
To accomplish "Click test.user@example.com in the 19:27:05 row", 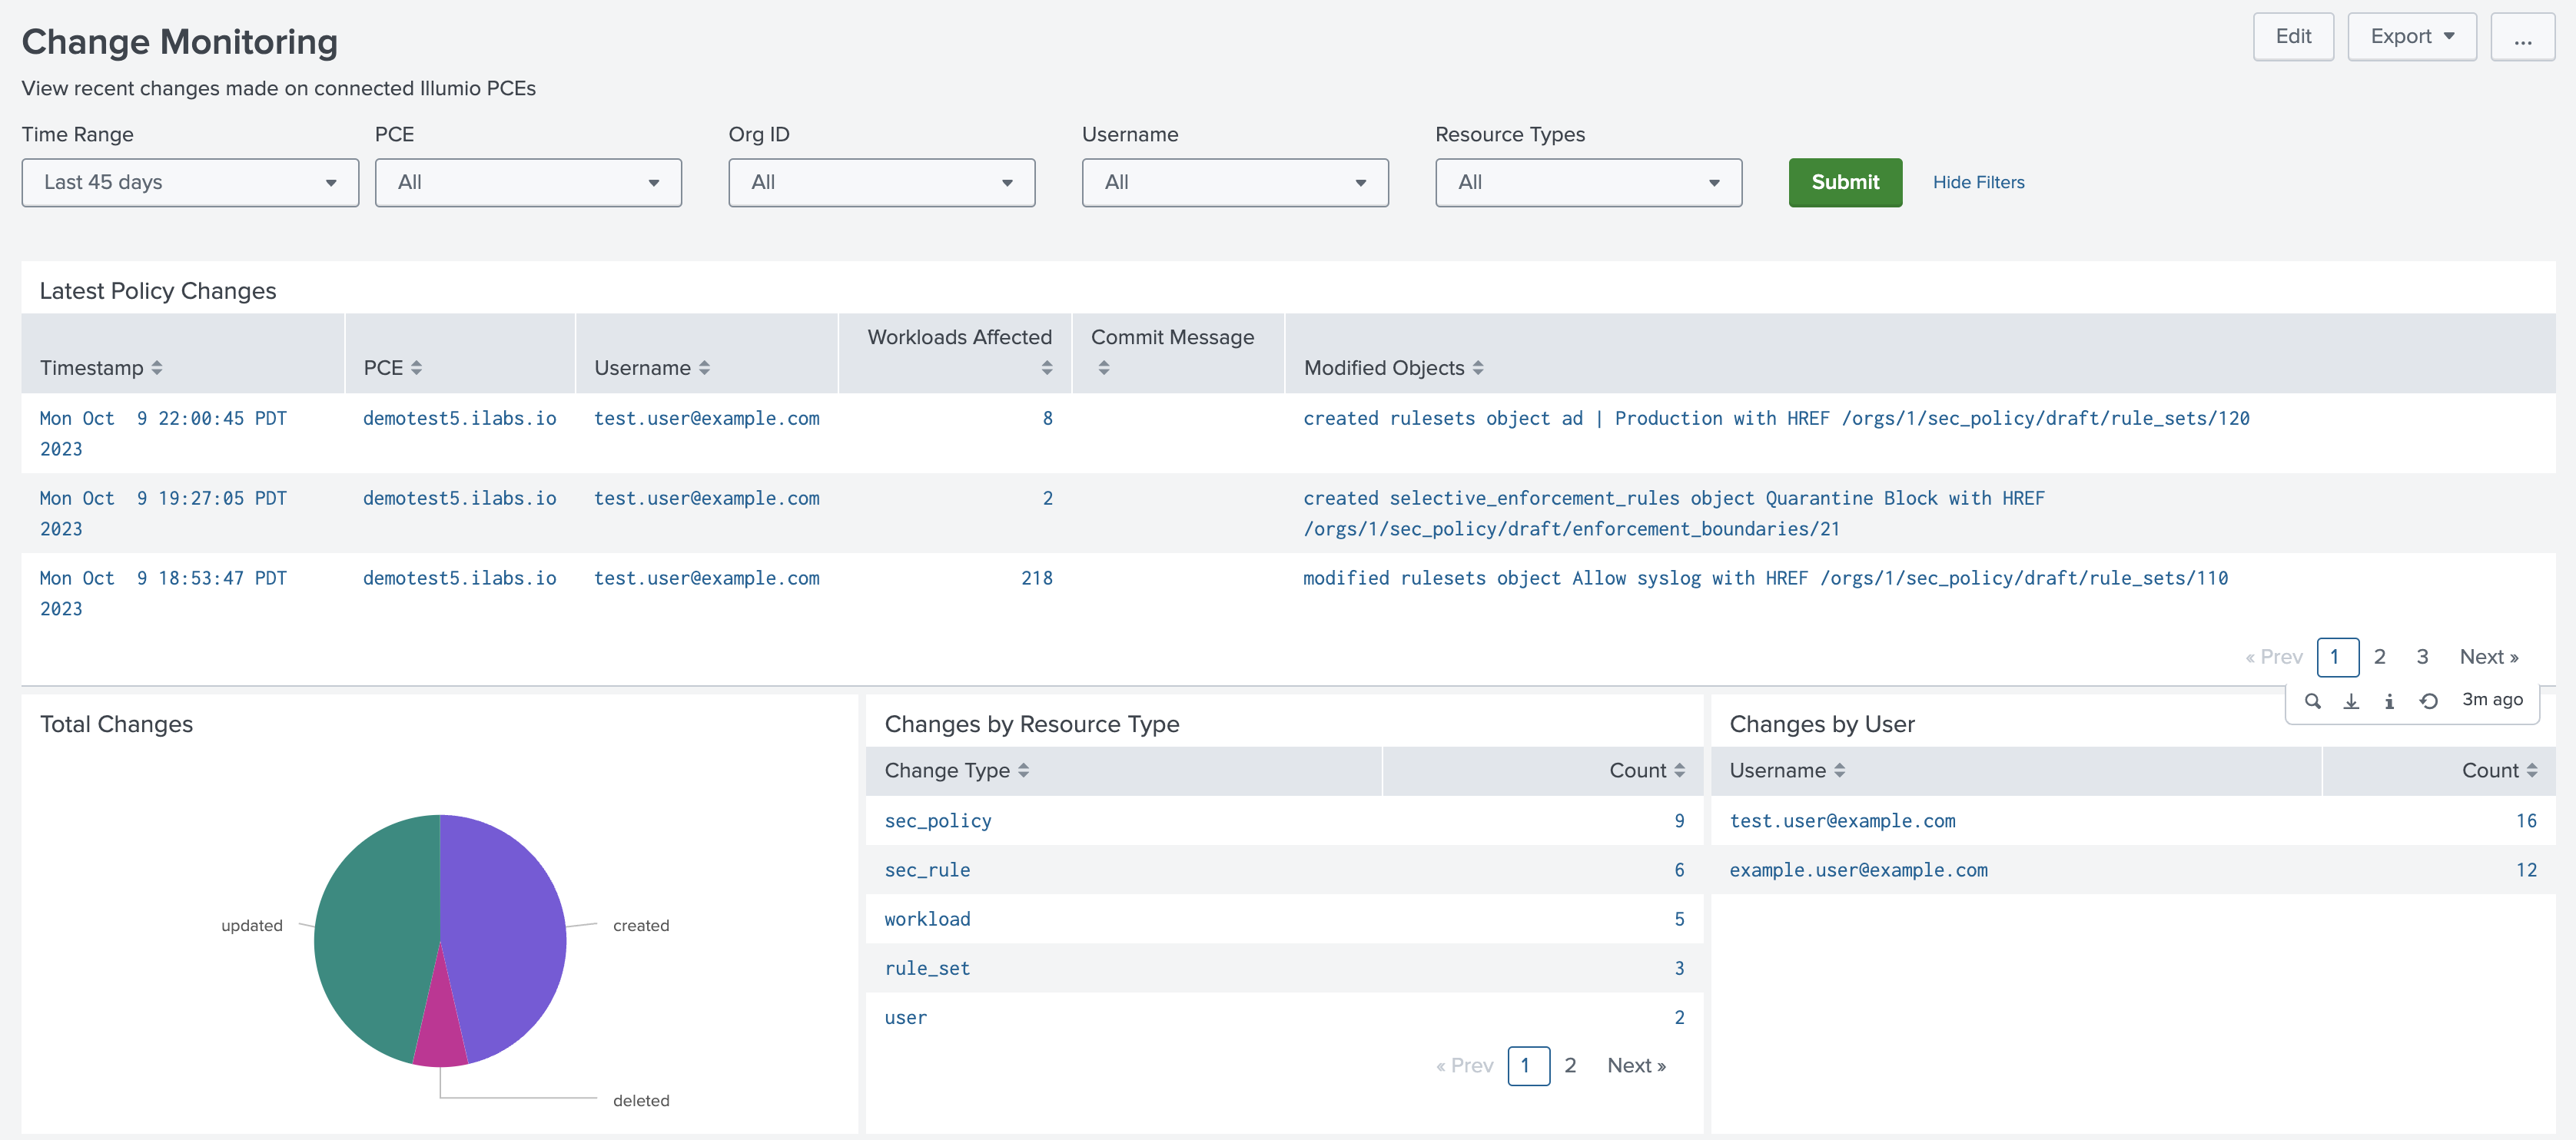I will (706, 498).
